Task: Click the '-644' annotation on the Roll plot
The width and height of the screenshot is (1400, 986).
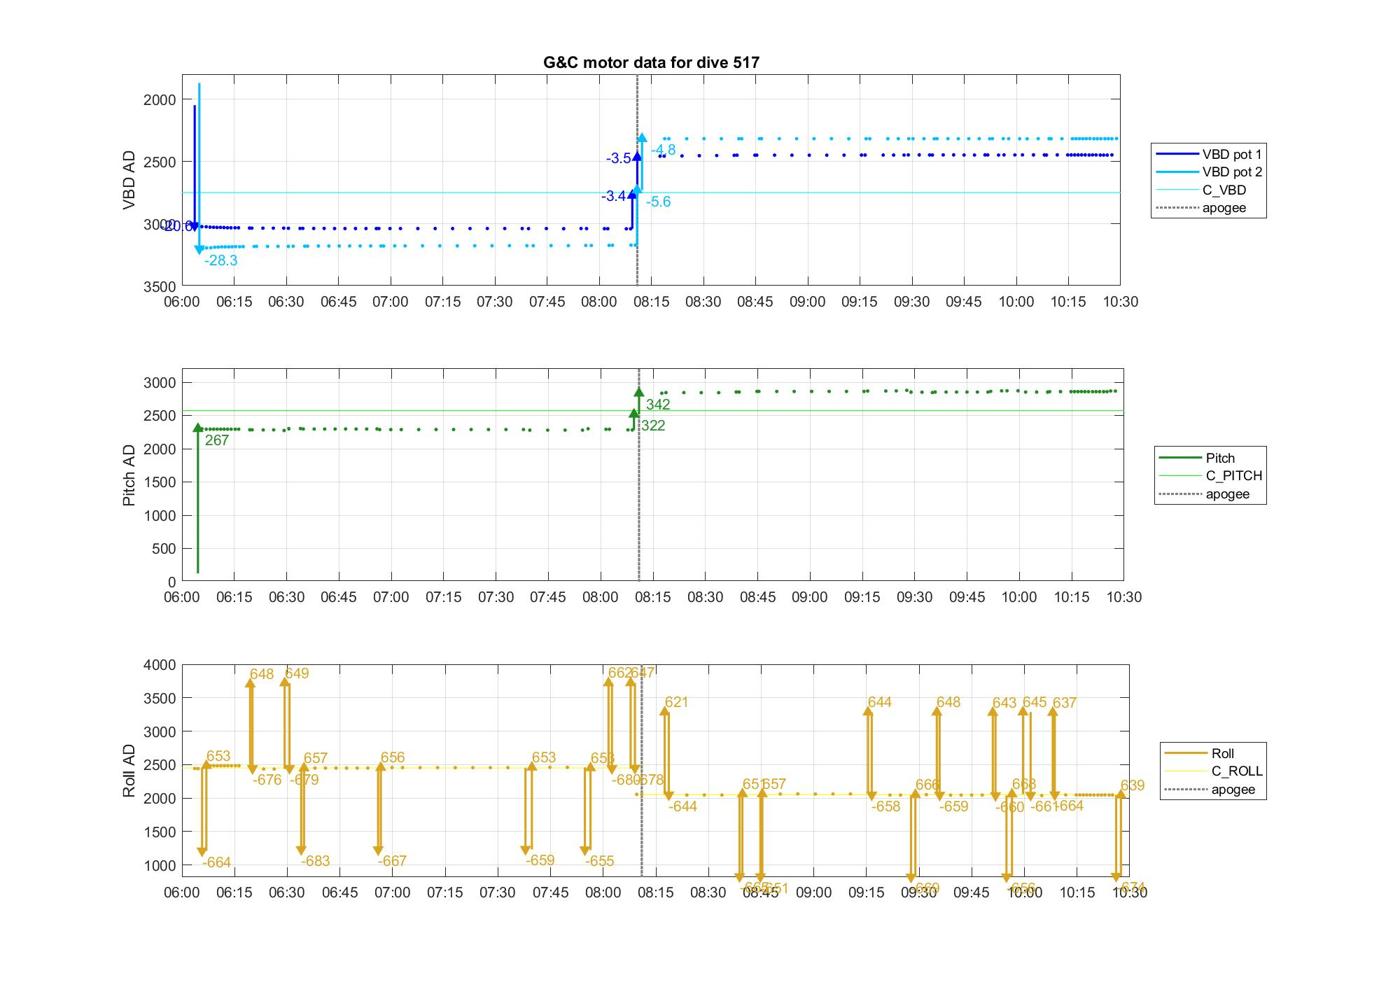Action: [682, 807]
